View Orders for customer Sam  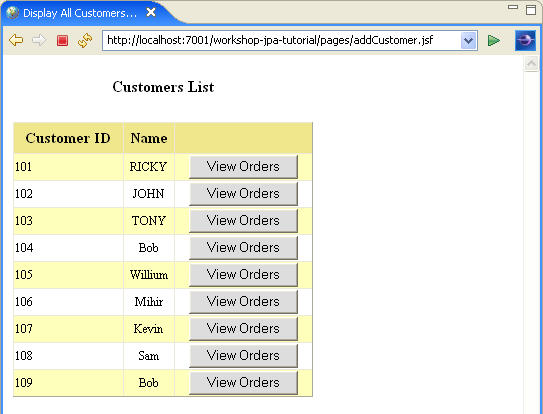pos(243,356)
